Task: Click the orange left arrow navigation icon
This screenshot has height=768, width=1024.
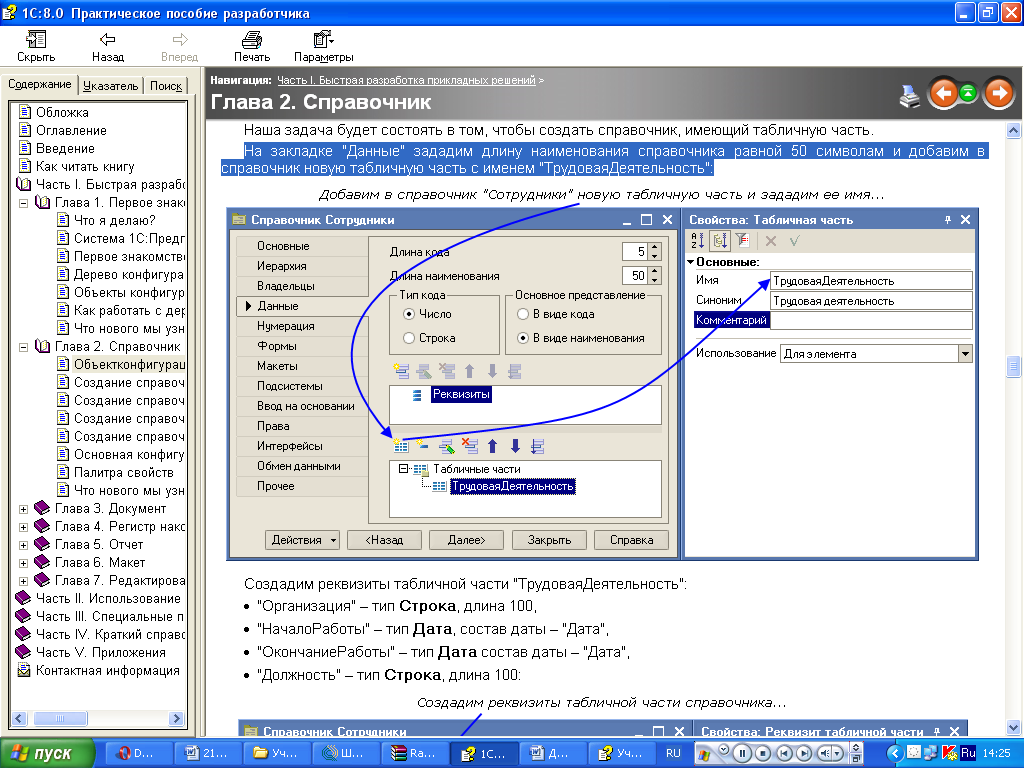Action: [942, 94]
